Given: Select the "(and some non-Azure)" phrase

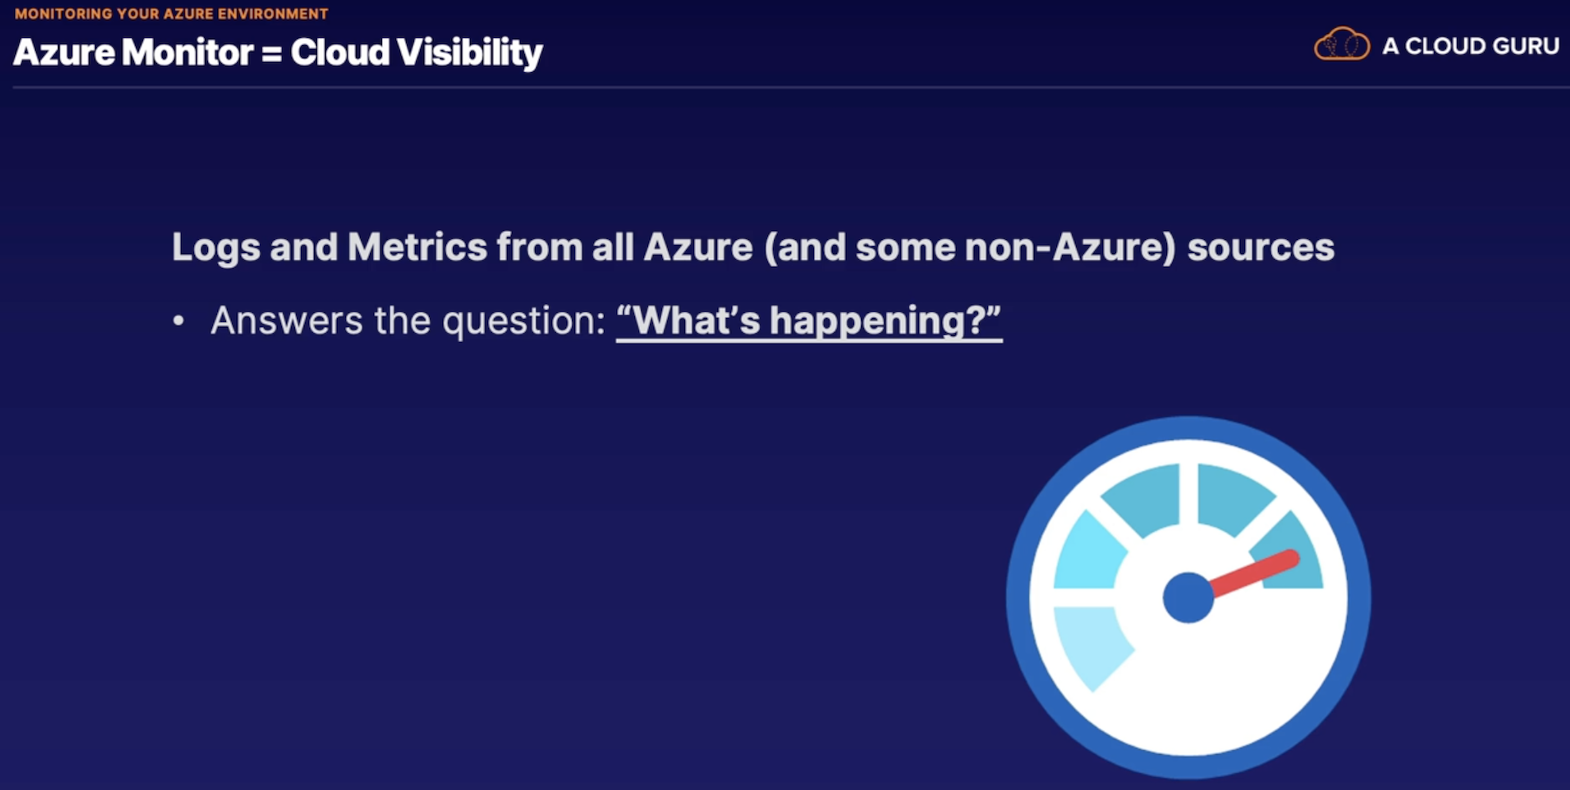Looking at the screenshot, I should point(969,247).
